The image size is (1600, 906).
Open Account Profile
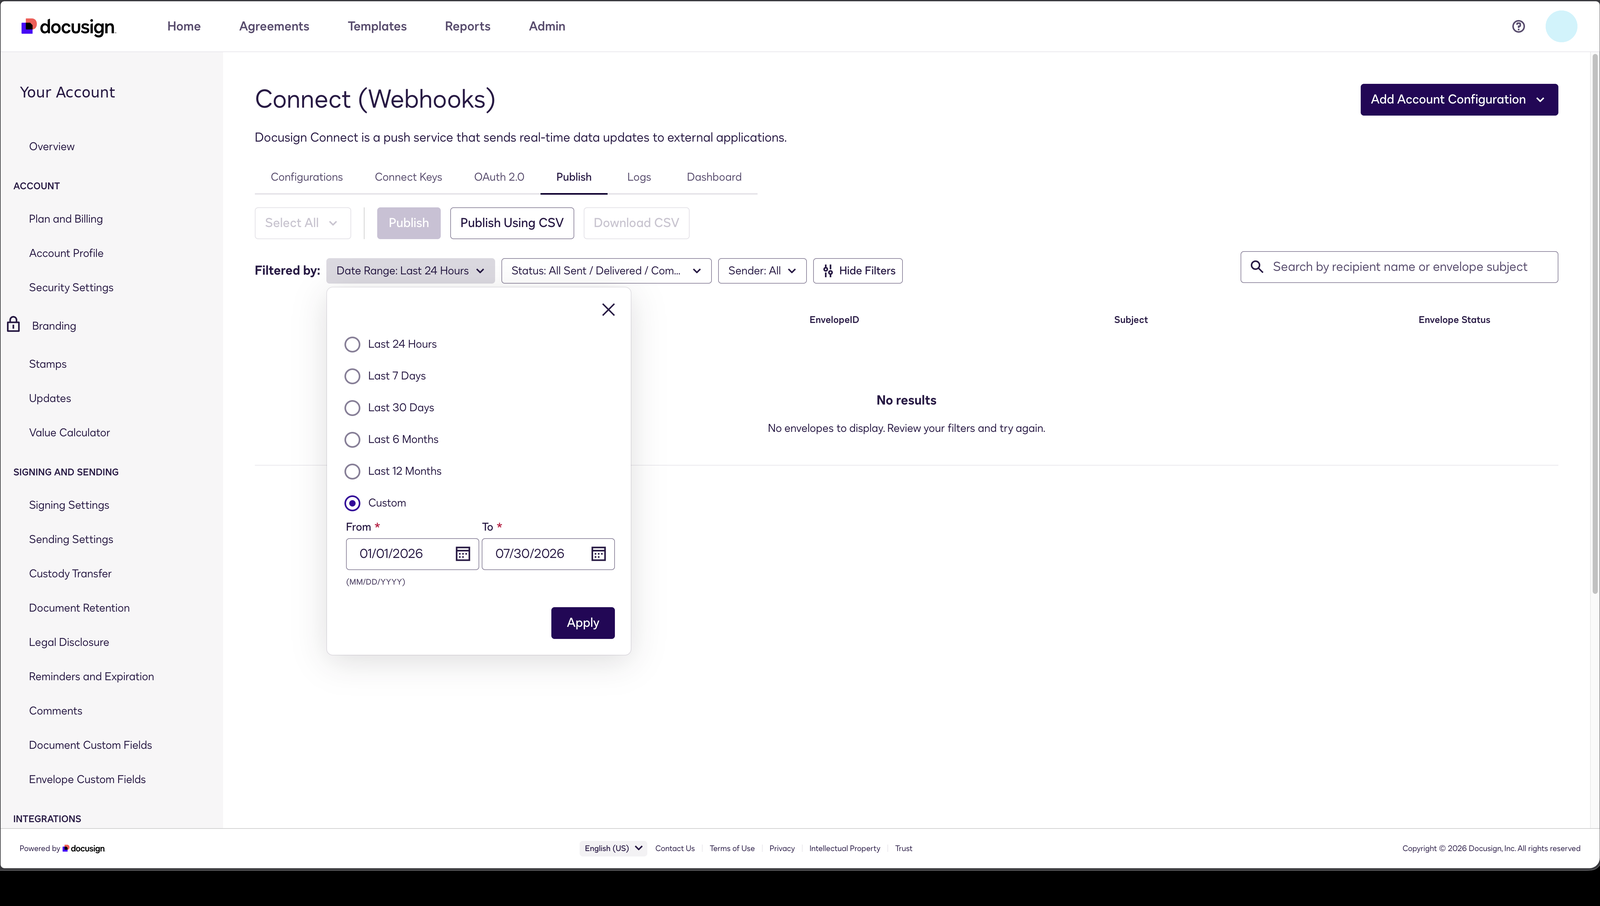pyautogui.click(x=66, y=254)
